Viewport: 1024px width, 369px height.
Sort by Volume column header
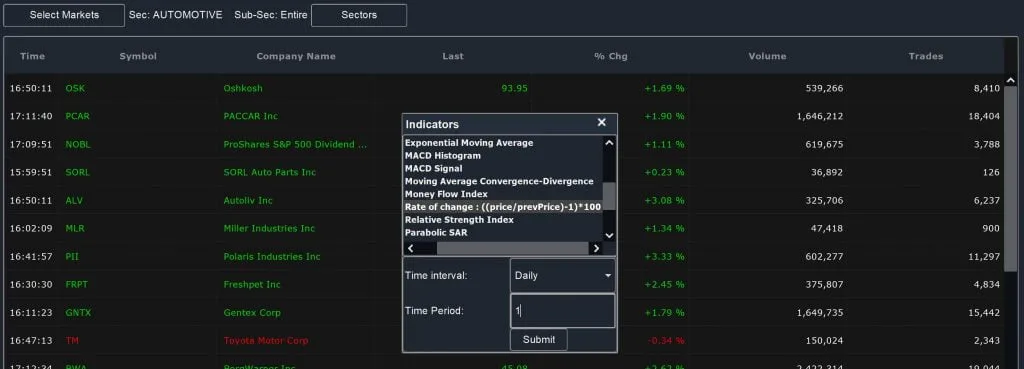tap(767, 56)
